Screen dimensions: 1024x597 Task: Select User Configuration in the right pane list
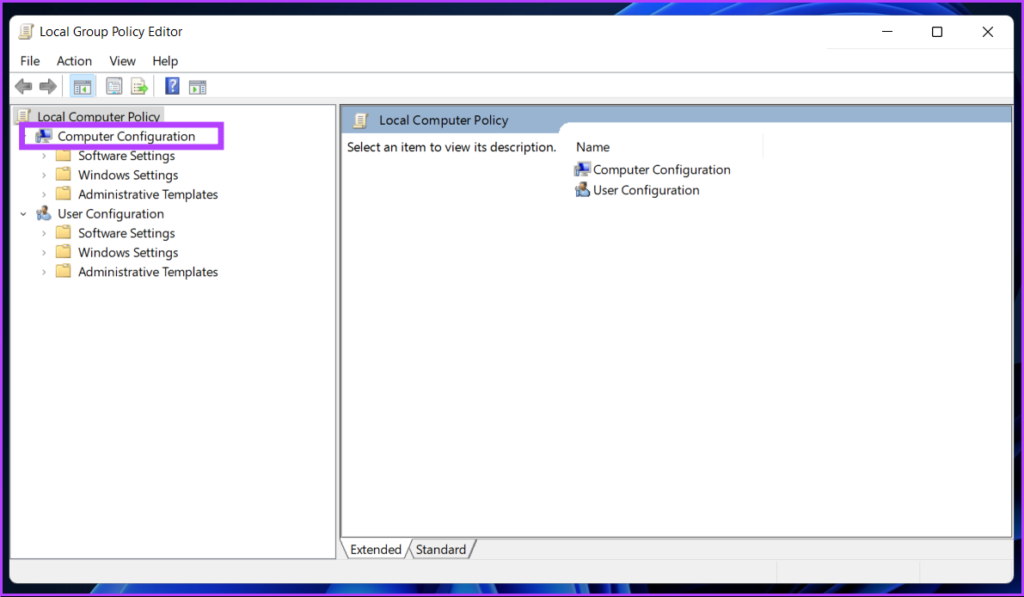[645, 190]
